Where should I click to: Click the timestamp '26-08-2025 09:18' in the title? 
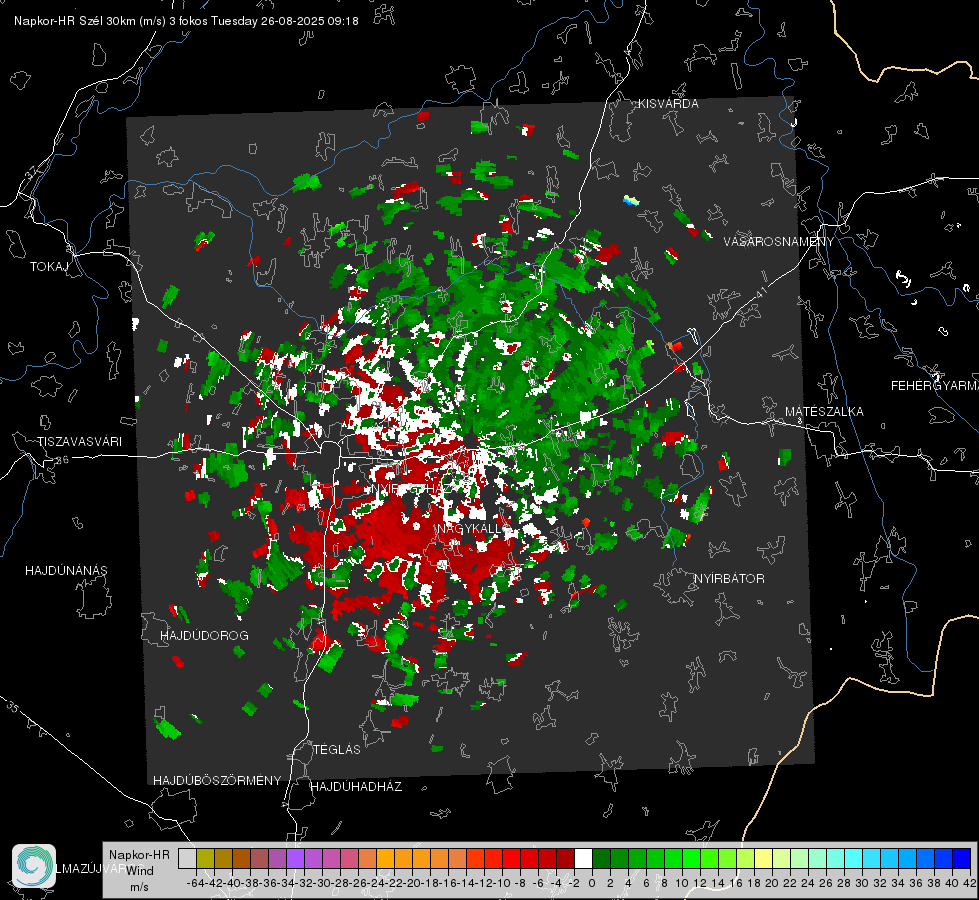310,21
